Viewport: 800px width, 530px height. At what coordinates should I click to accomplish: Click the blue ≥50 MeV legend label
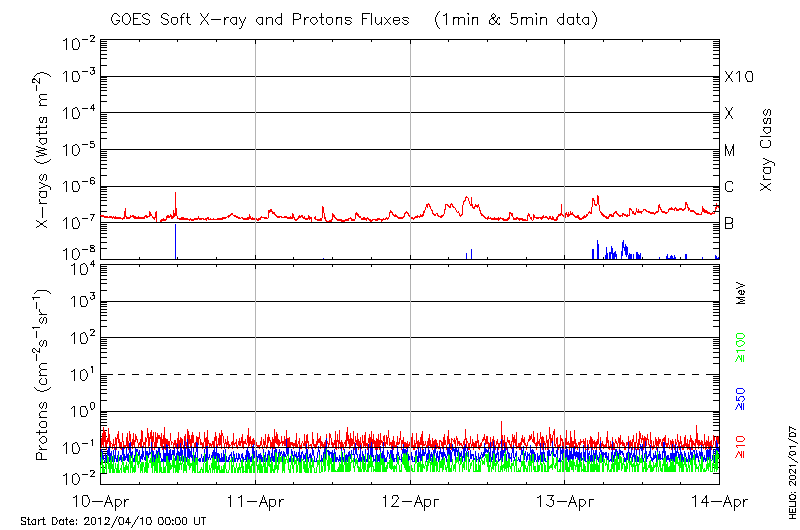[742, 400]
